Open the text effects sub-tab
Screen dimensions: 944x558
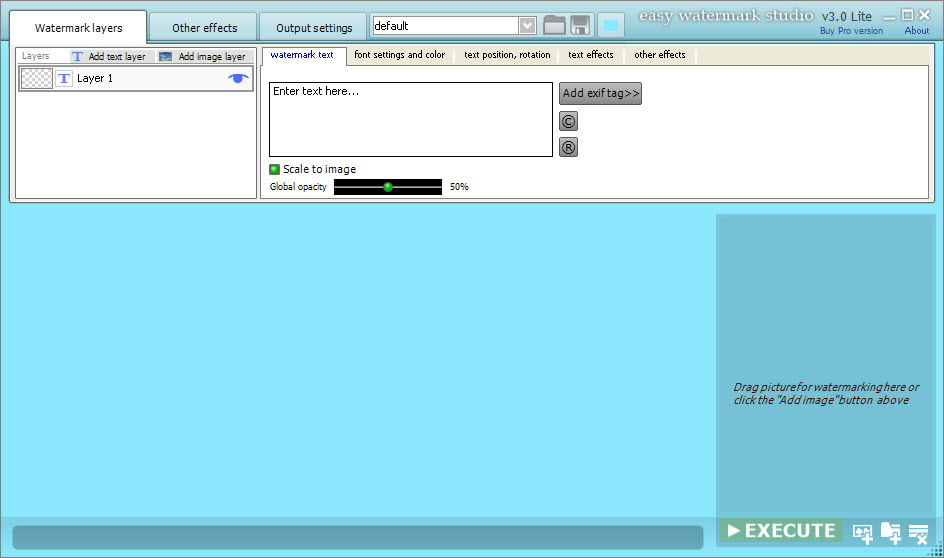pos(591,55)
